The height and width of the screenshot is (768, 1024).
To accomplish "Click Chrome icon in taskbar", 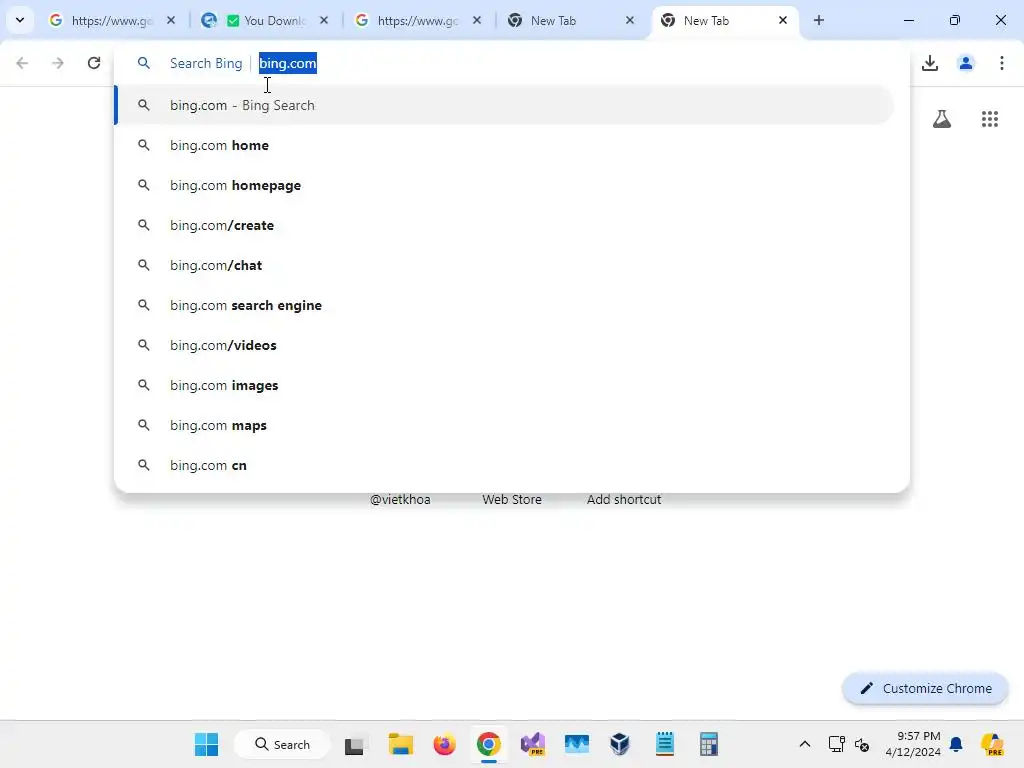I will 488,744.
